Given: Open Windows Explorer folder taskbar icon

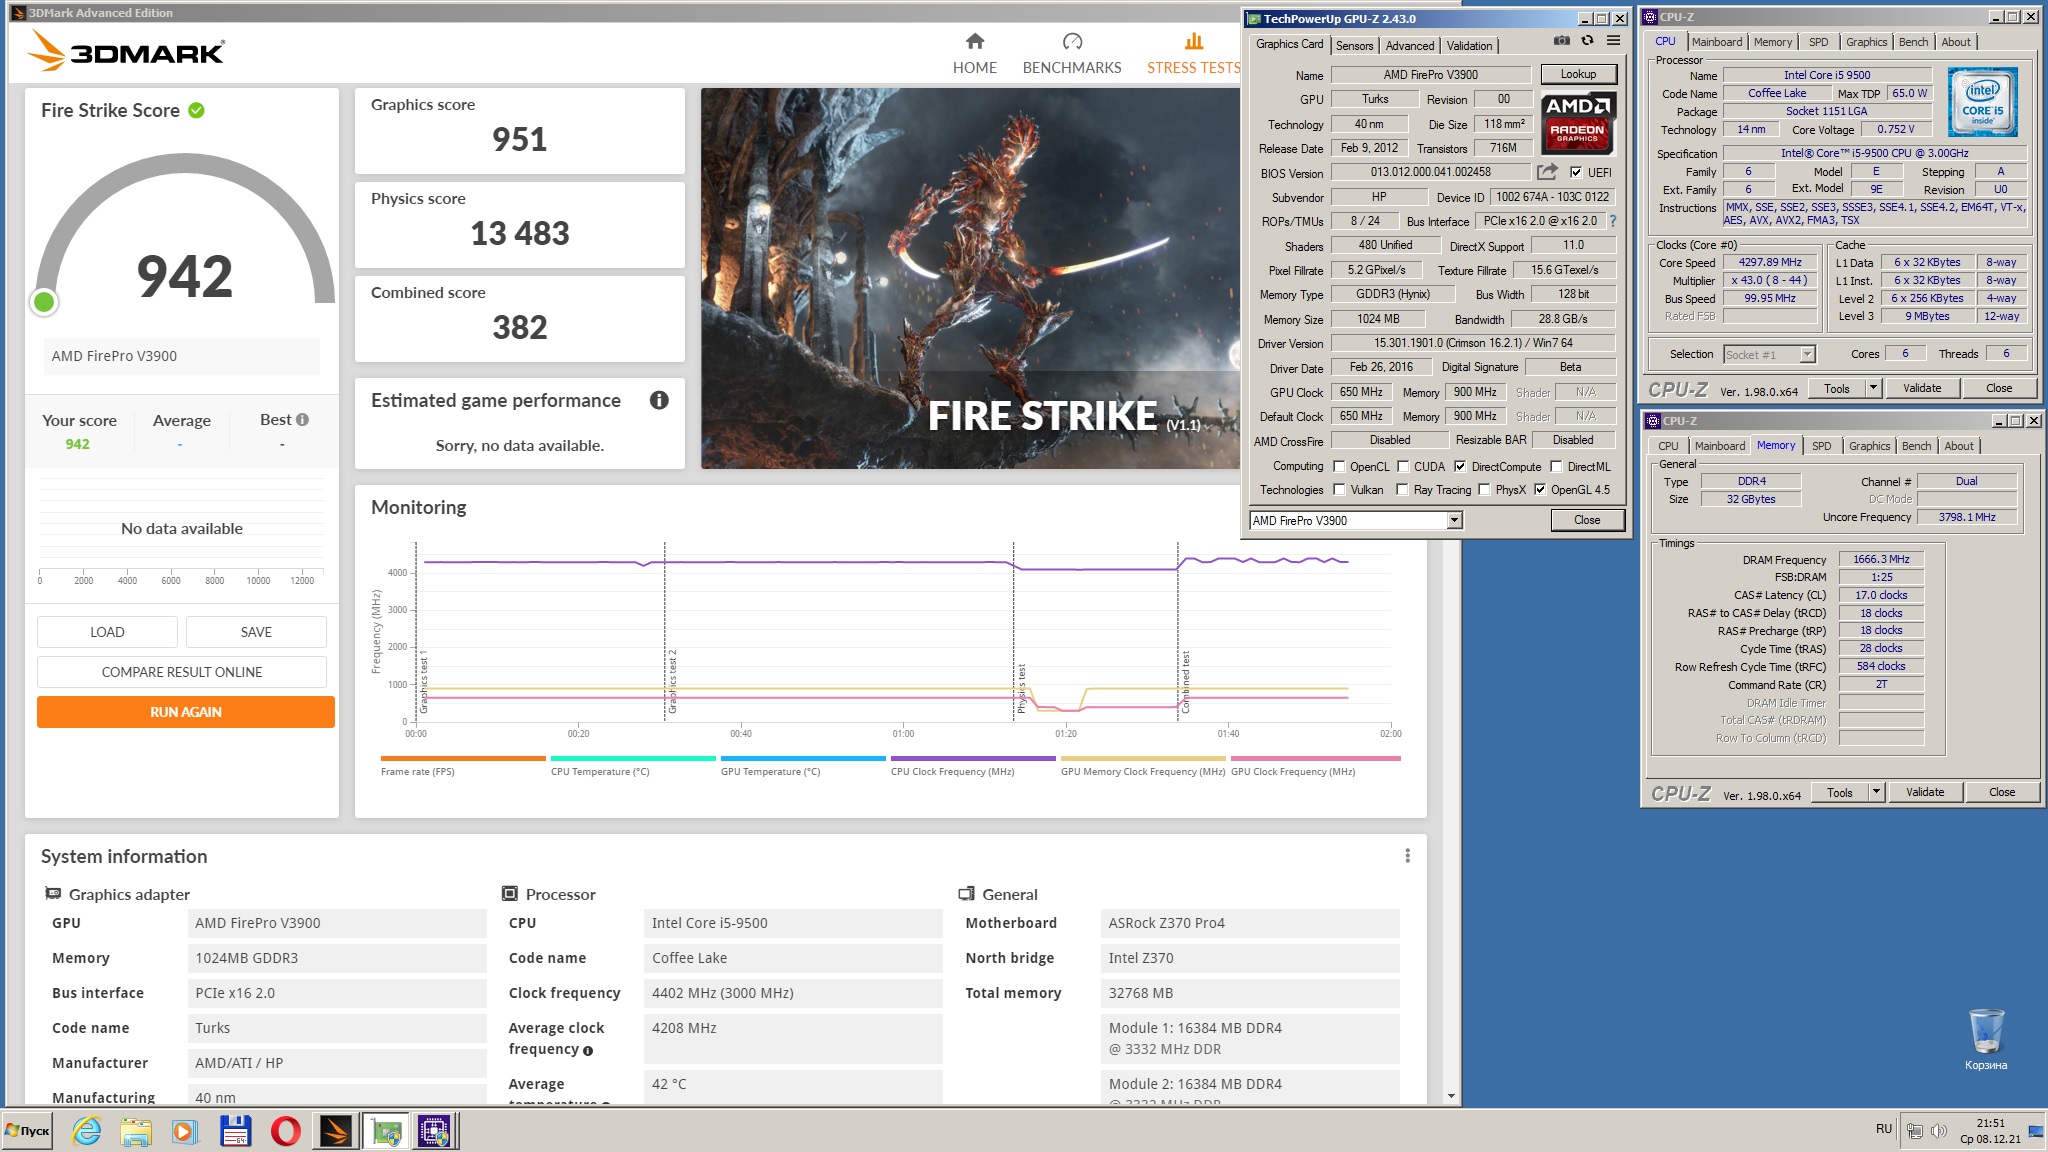Looking at the screenshot, I should (135, 1131).
